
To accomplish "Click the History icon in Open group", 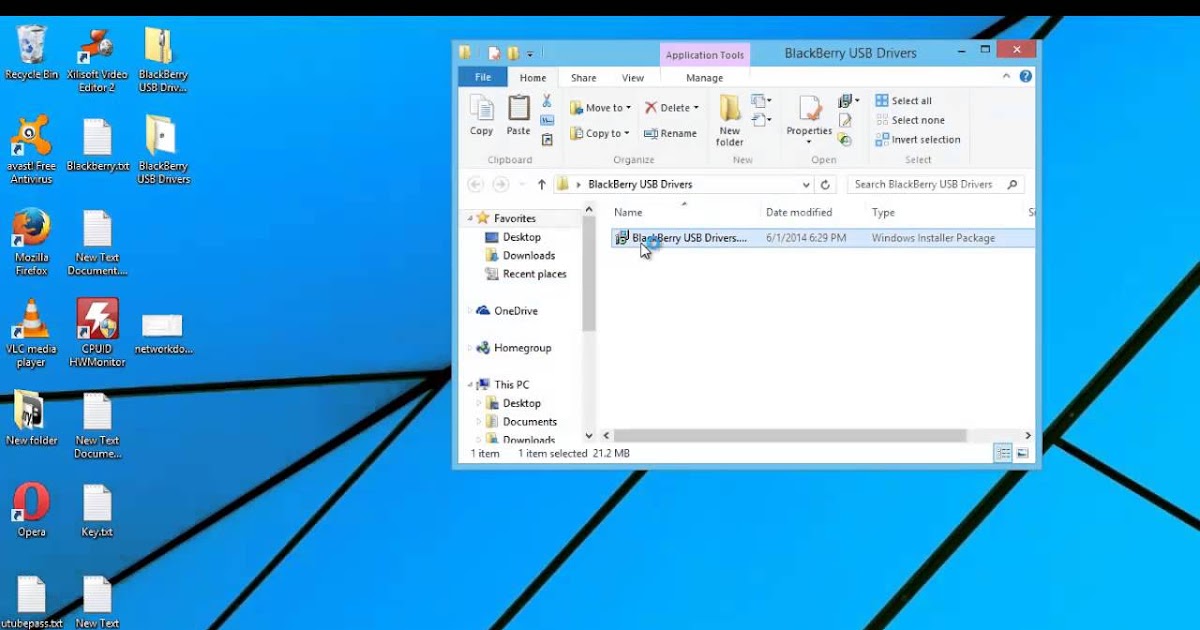I will (x=845, y=140).
